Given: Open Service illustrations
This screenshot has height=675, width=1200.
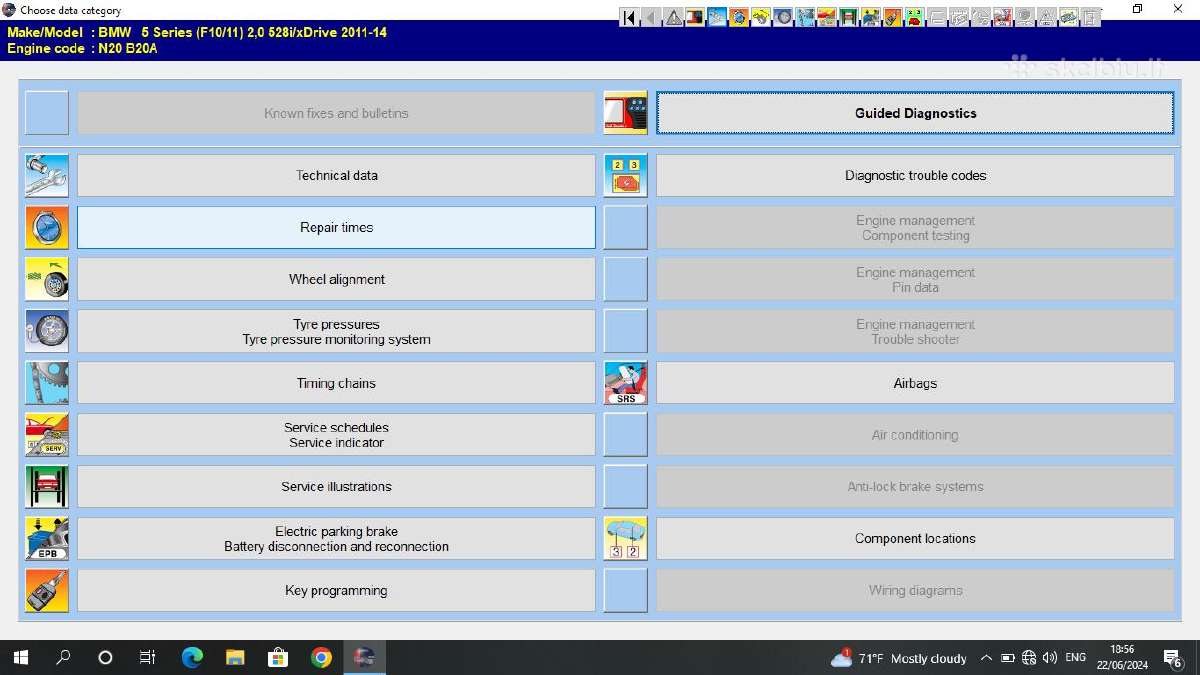Looking at the screenshot, I should click(336, 487).
